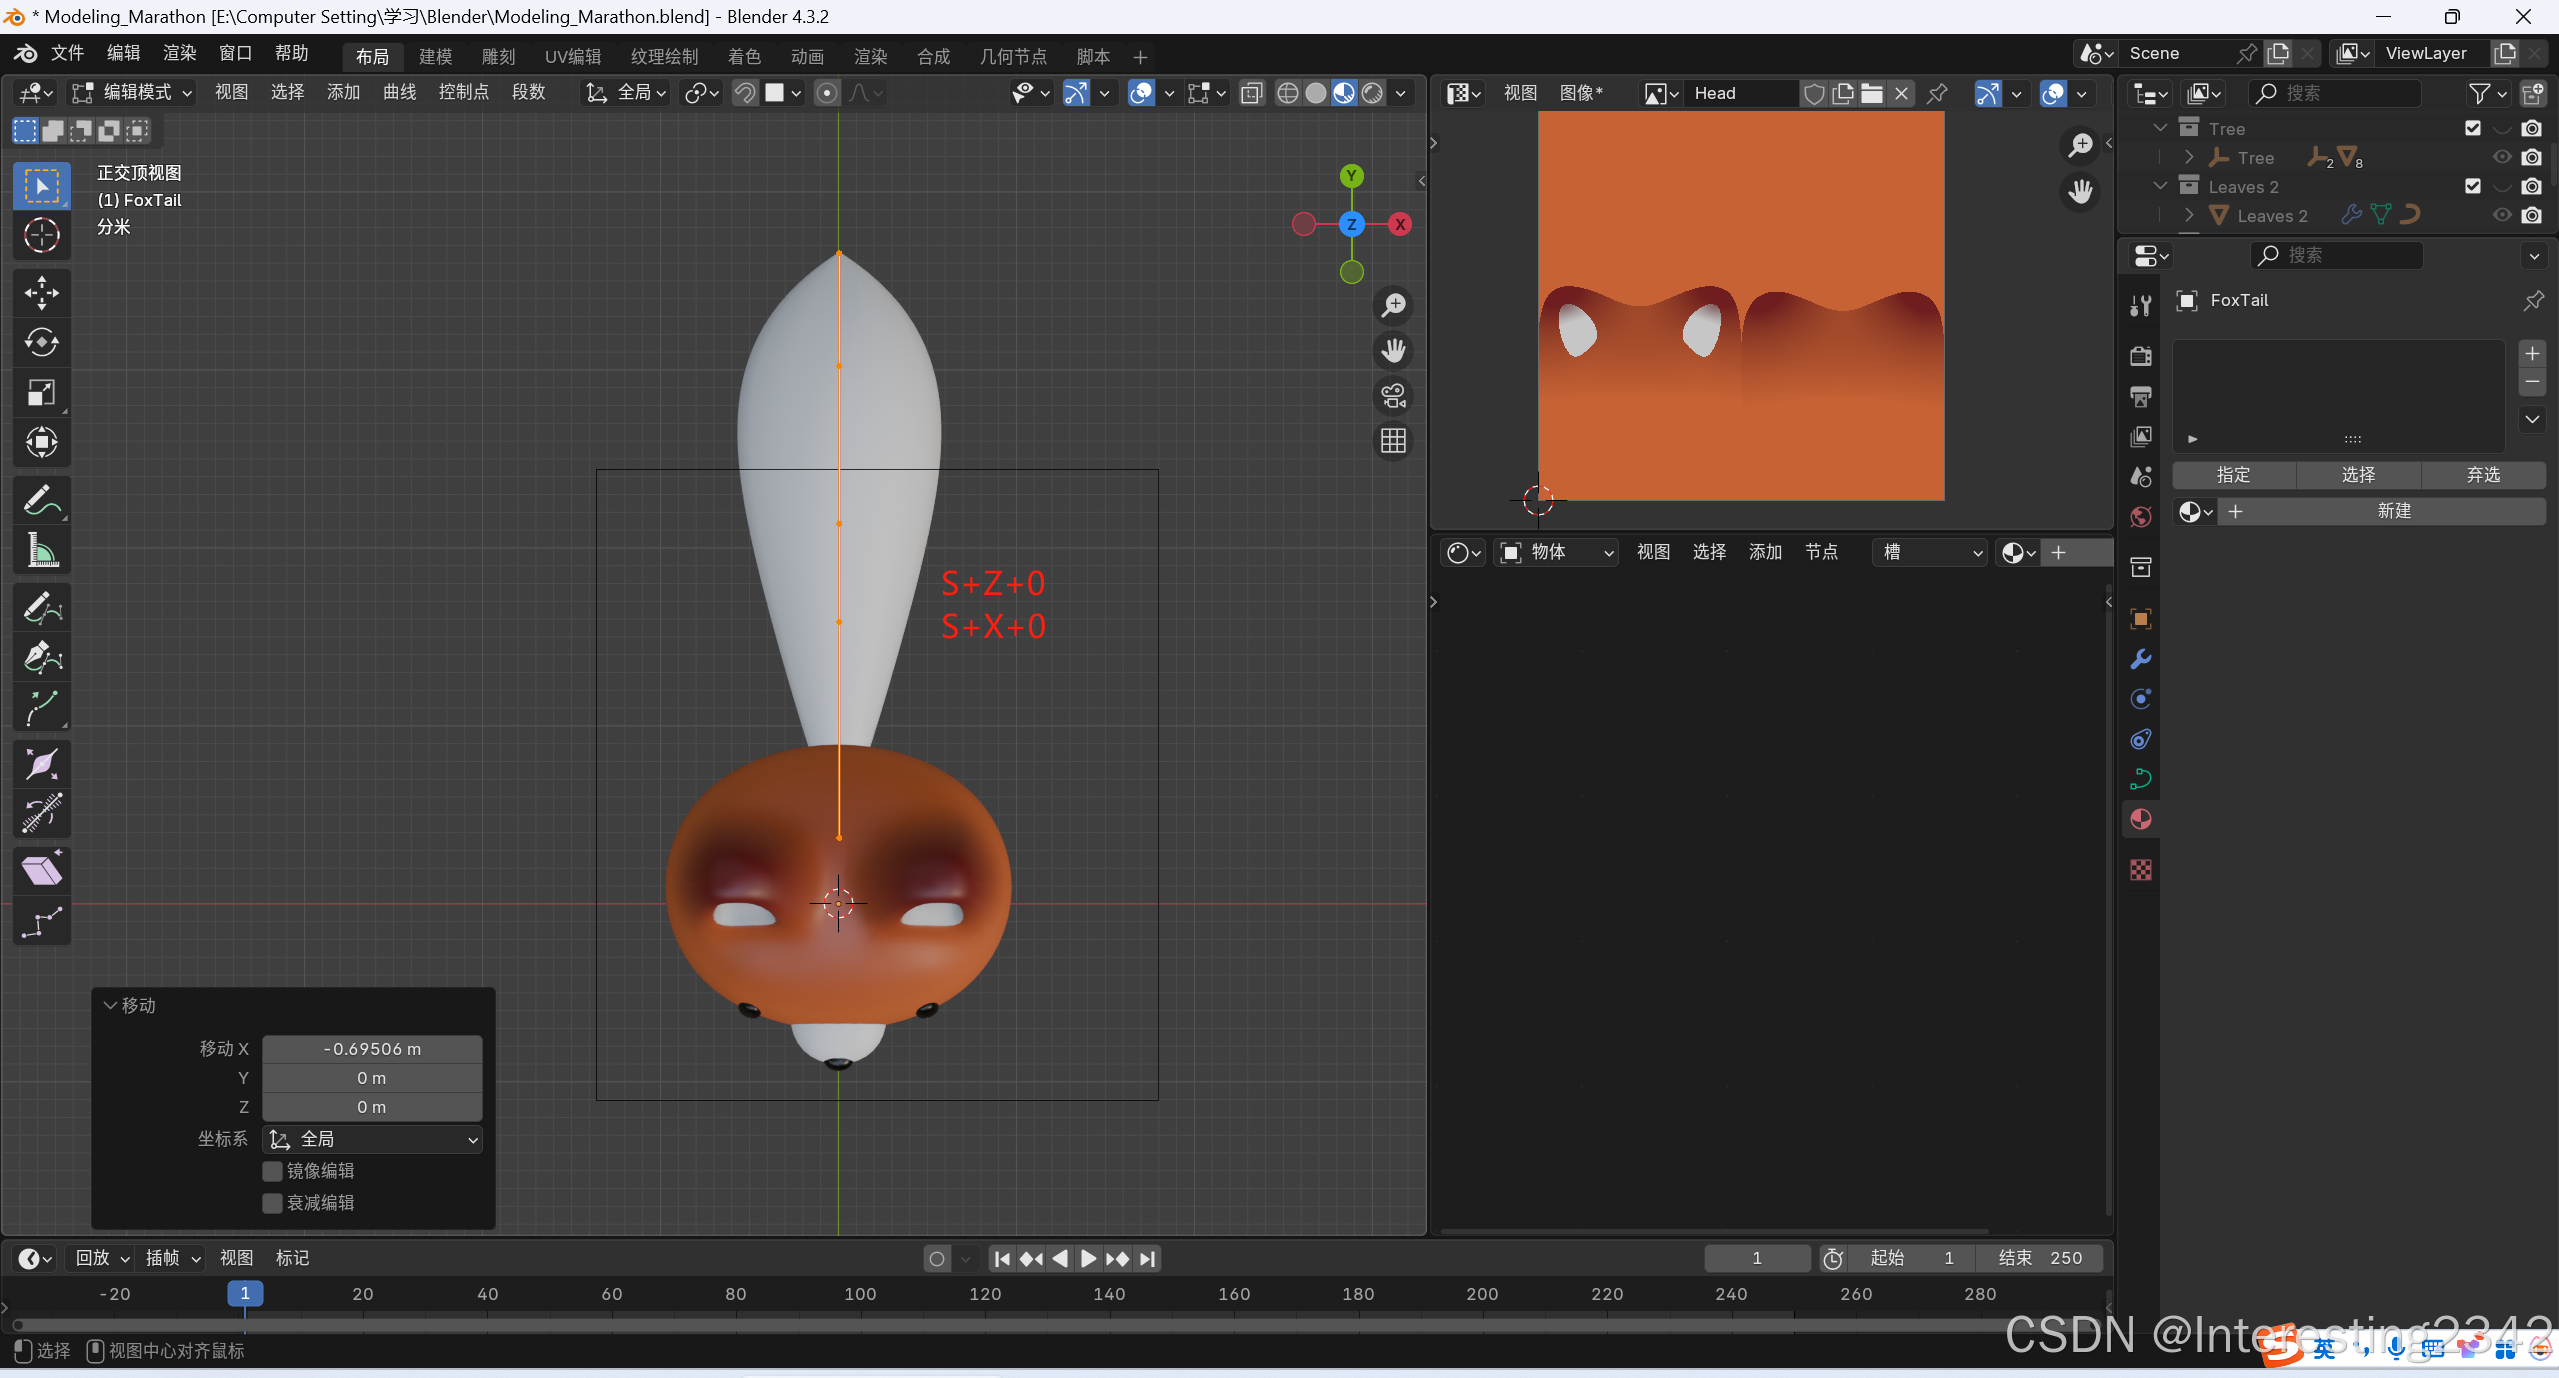Click the 移动 X value field
The image size is (2559, 1378).
coord(372,1049)
